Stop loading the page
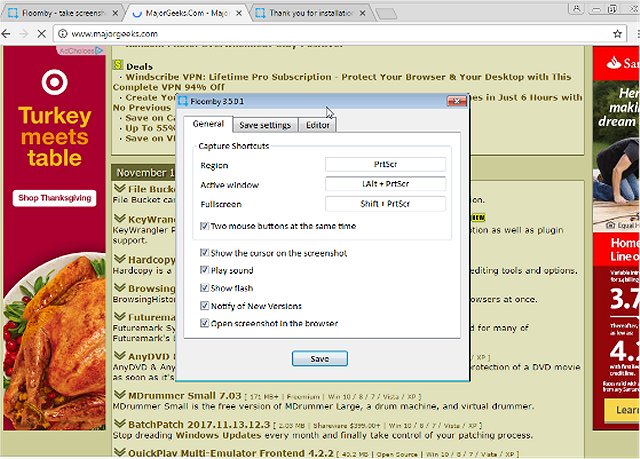 pyautogui.click(x=42, y=33)
